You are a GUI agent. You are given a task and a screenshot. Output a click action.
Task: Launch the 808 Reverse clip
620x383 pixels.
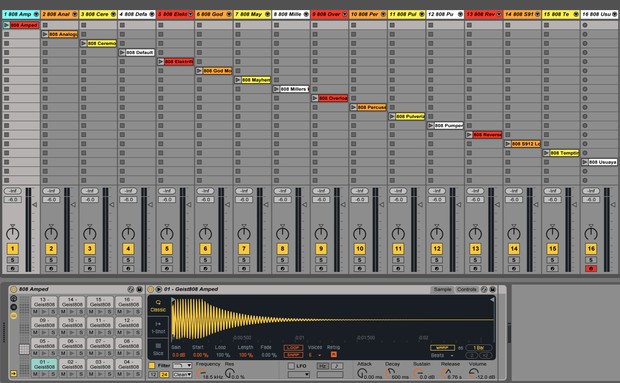(x=469, y=134)
